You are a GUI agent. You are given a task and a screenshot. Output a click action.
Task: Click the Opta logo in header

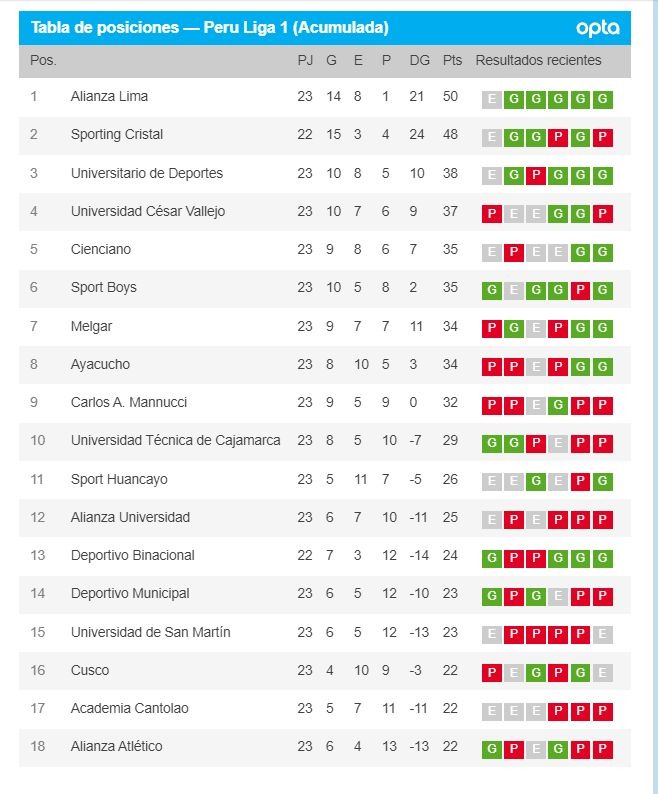(x=598, y=28)
